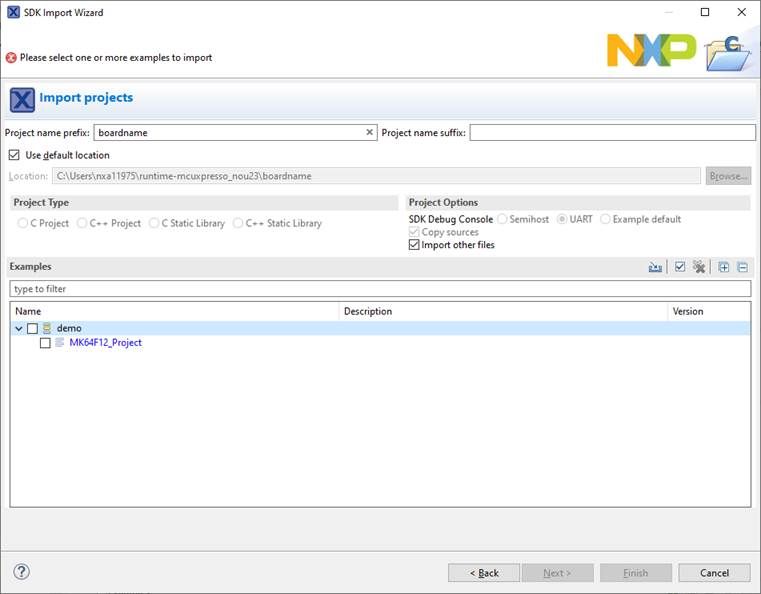Click the SDK Import Wizard title icon
The width and height of the screenshot is (761, 594).
[13, 12]
